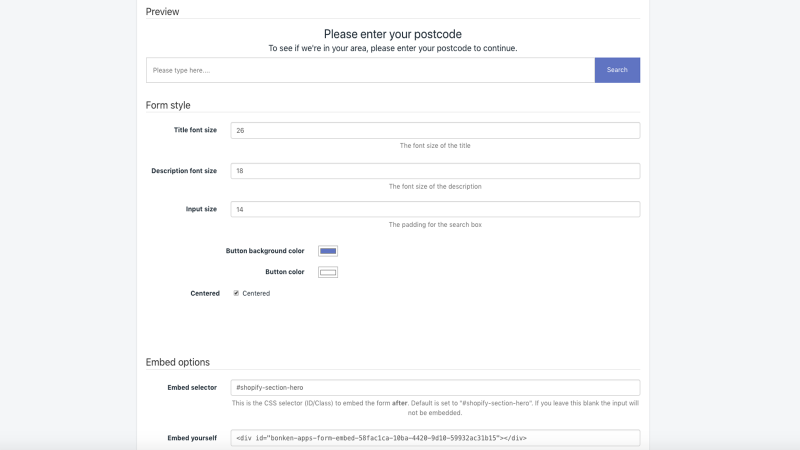
Task: Select the Embed yourself div code field
Action: coord(435,438)
